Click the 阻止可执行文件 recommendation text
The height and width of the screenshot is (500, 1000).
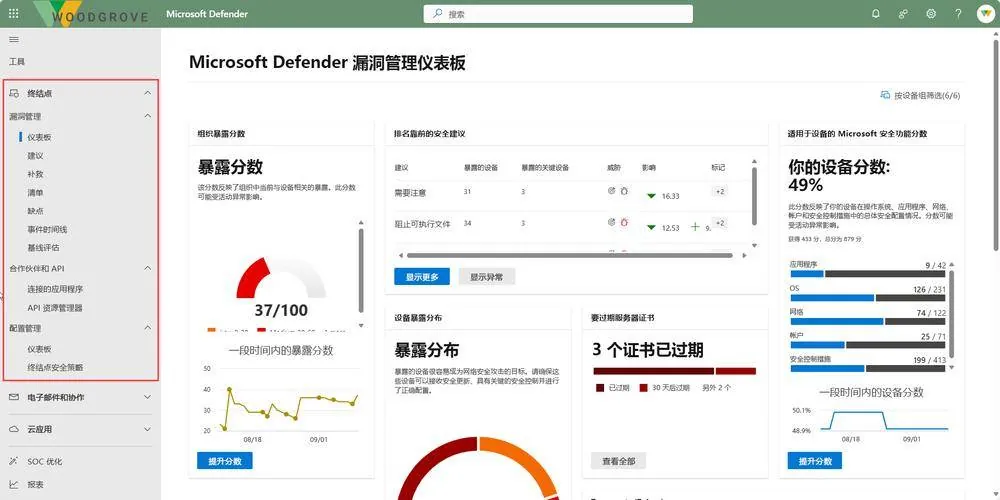point(422,224)
